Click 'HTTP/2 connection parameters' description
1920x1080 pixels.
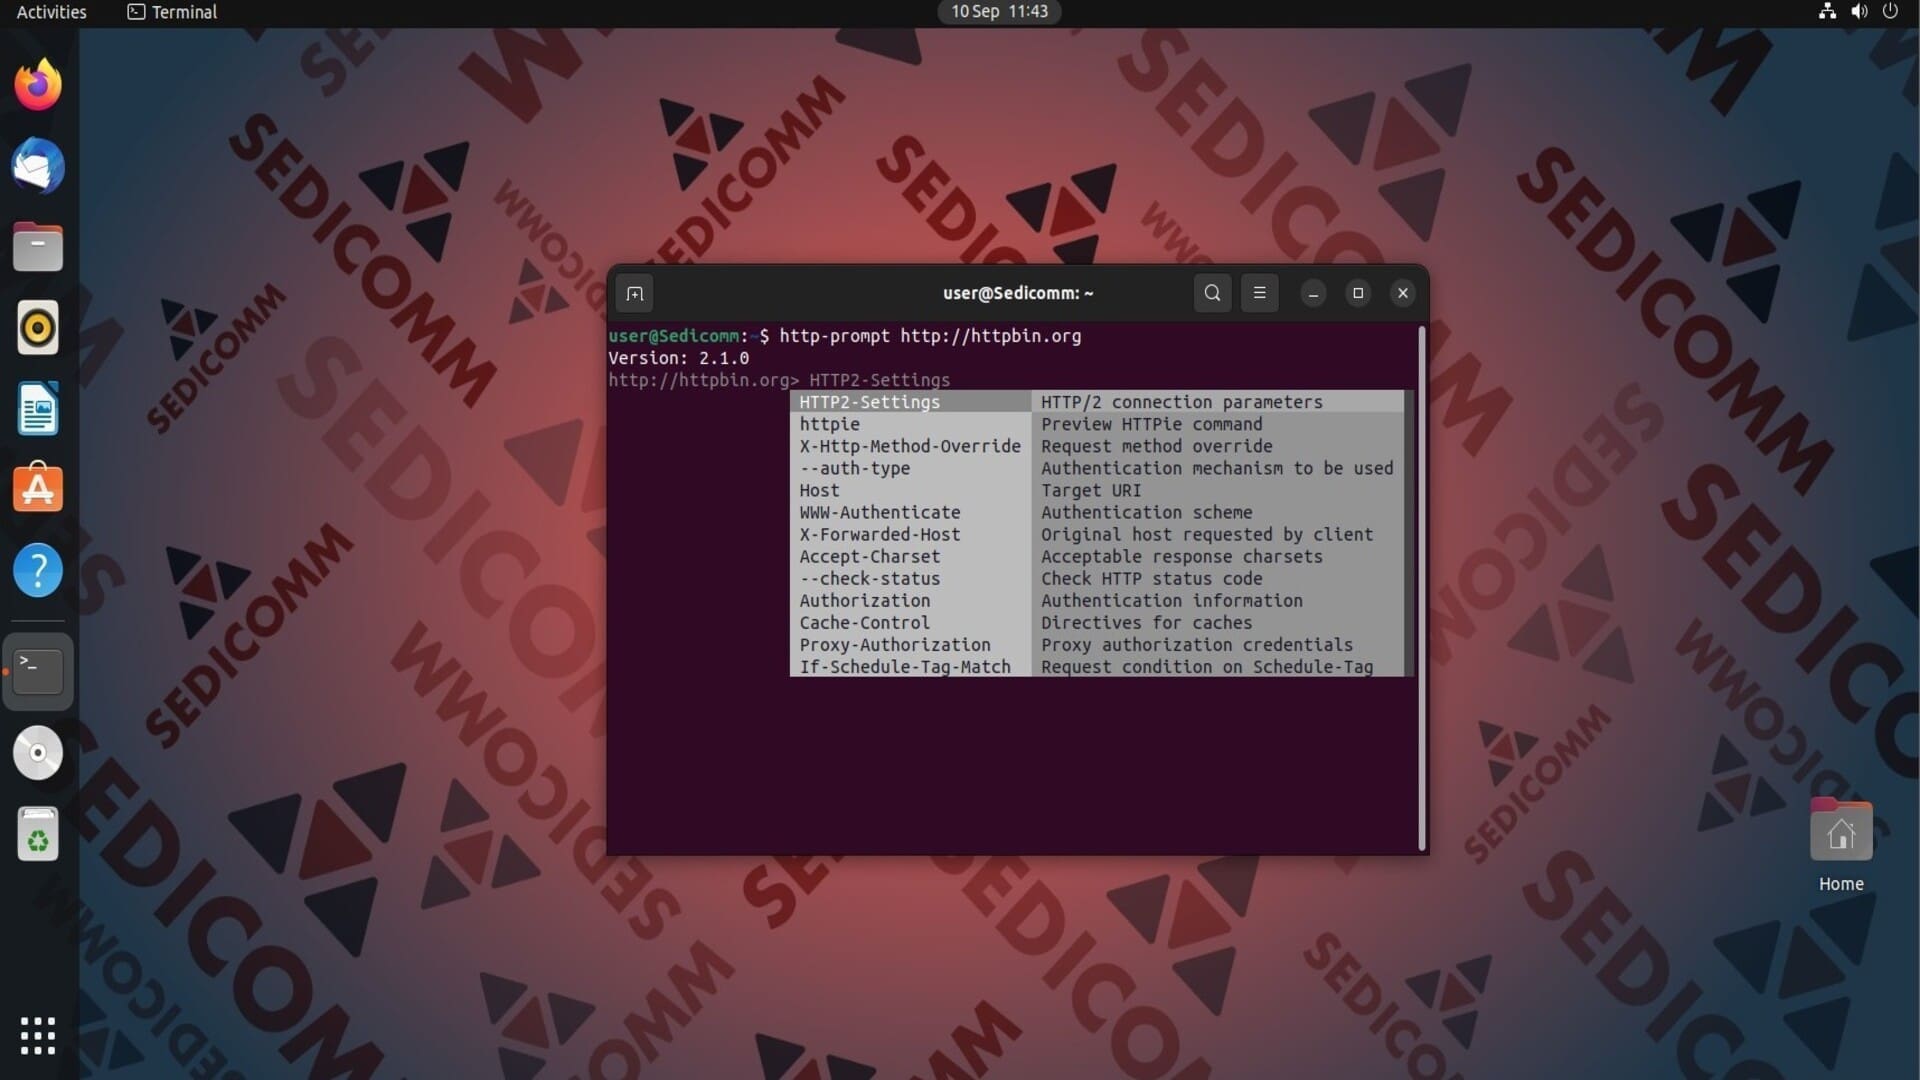pyautogui.click(x=1181, y=402)
